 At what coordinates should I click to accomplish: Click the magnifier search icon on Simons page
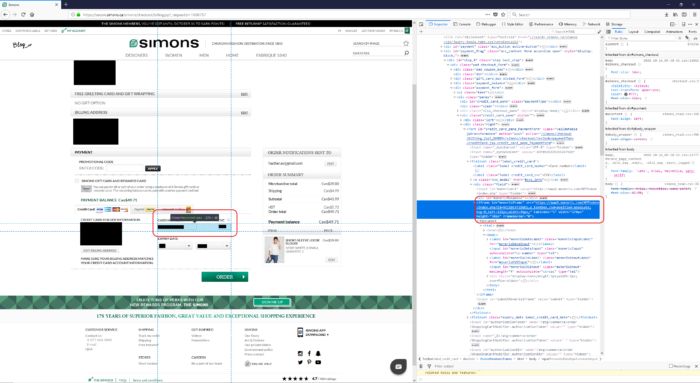pyautogui.click(x=406, y=53)
